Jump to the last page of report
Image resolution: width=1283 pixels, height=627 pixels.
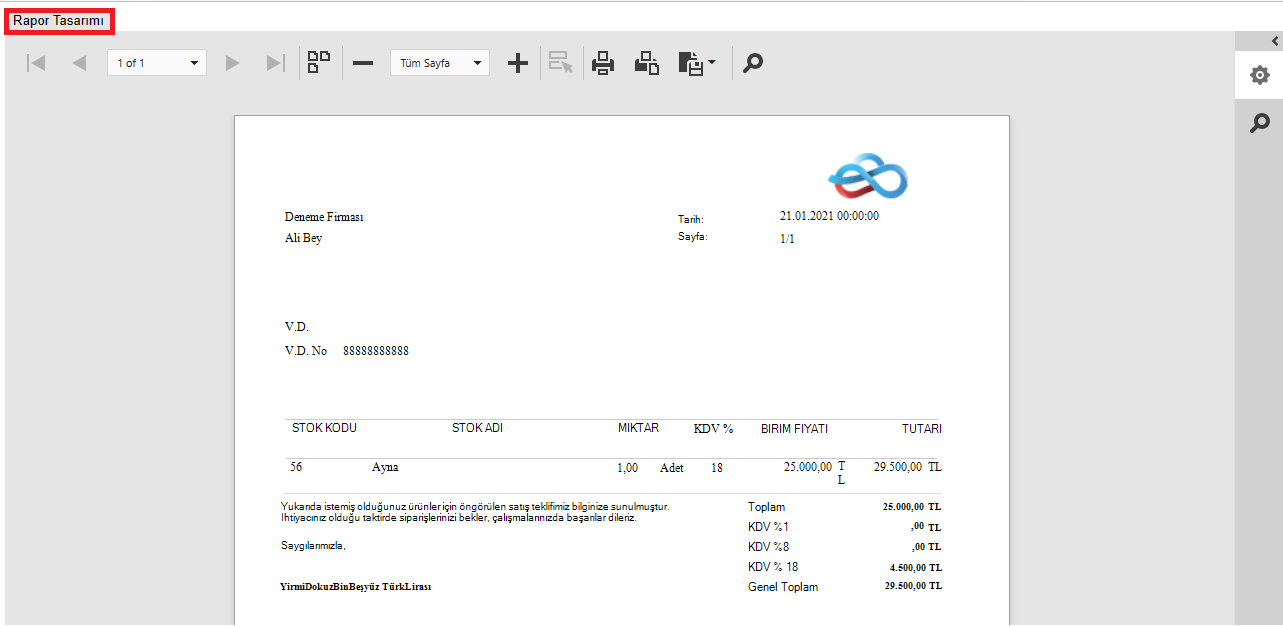[275, 63]
